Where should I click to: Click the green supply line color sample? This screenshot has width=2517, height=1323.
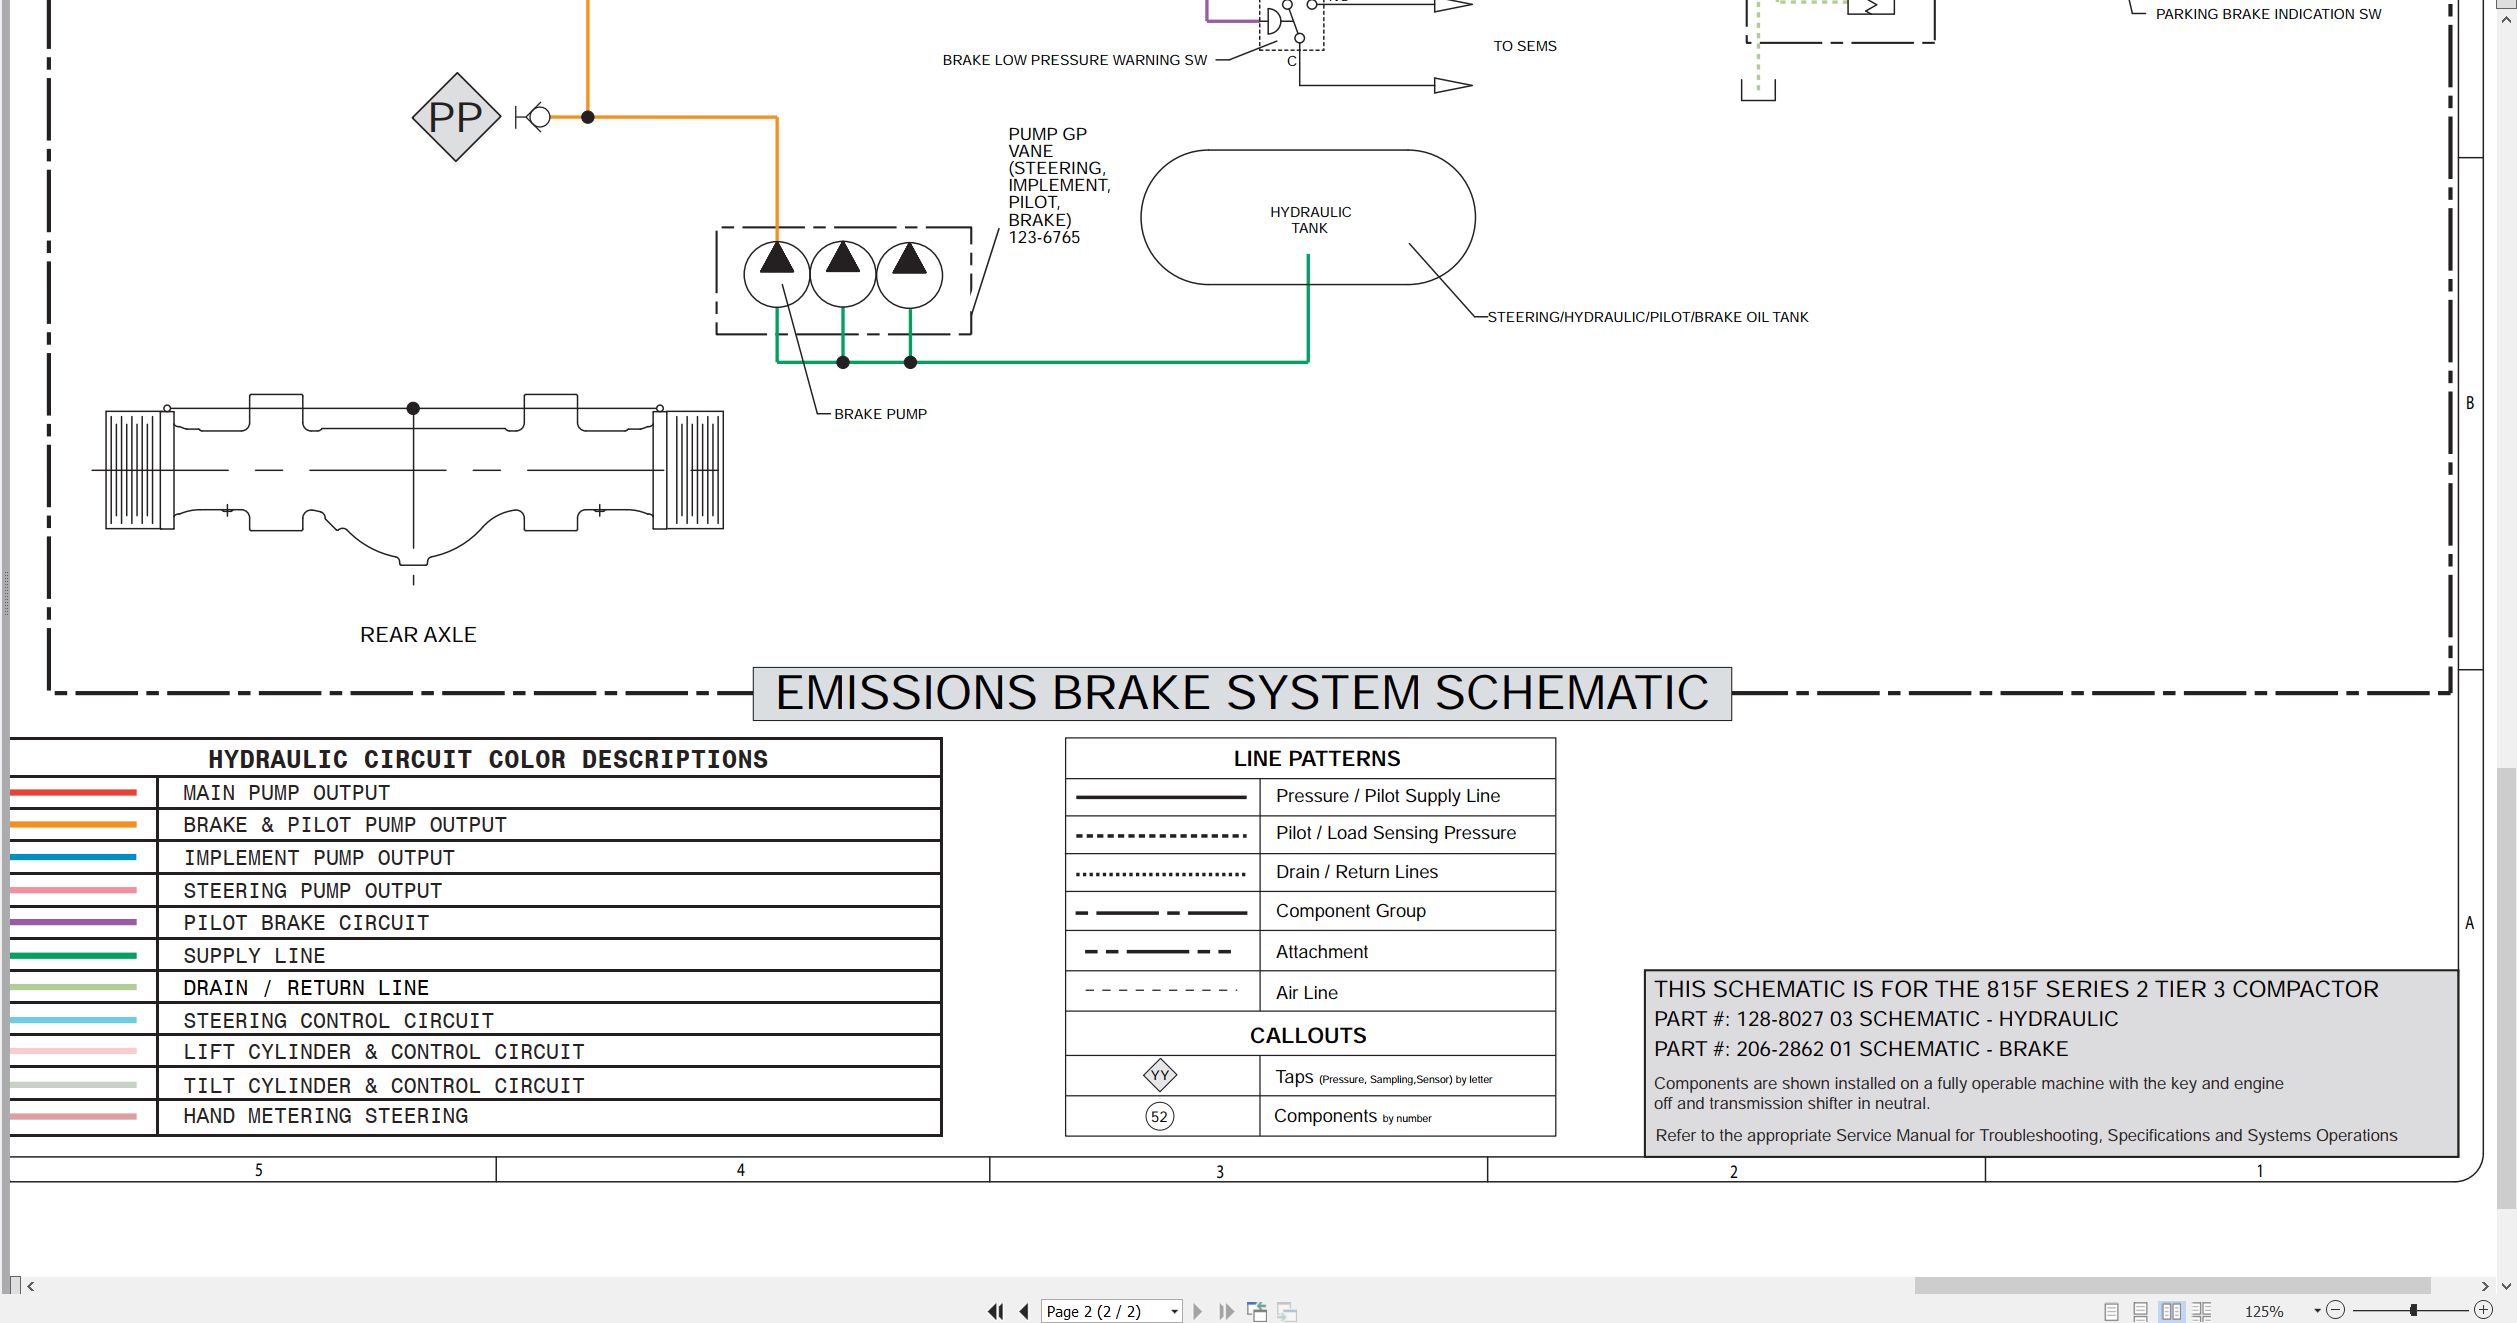pyautogui.click(x=73, y=956)
